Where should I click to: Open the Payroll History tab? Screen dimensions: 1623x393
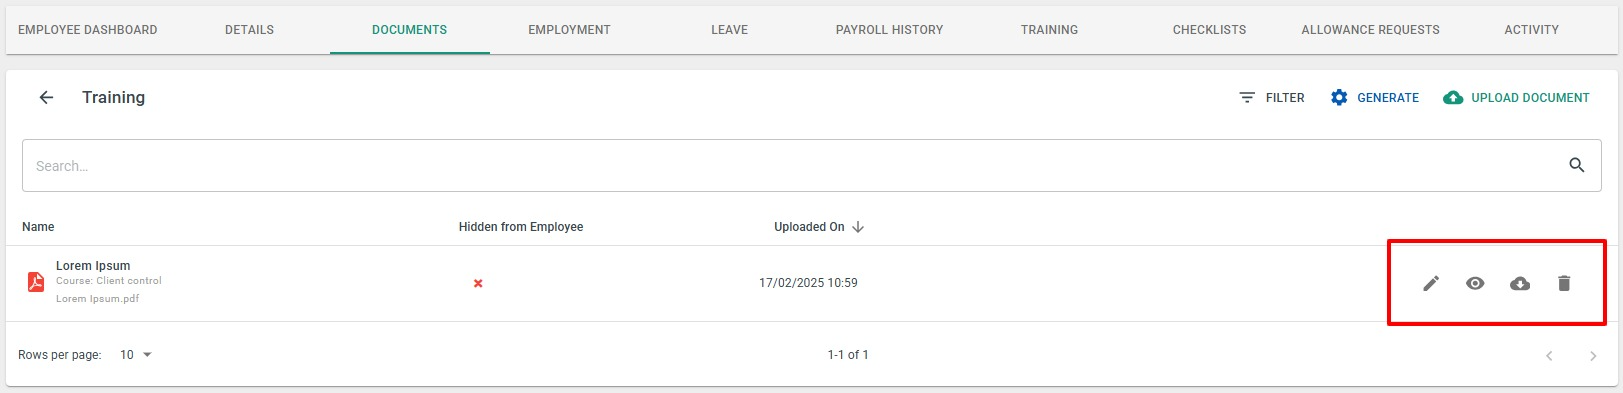pos(889,30)
